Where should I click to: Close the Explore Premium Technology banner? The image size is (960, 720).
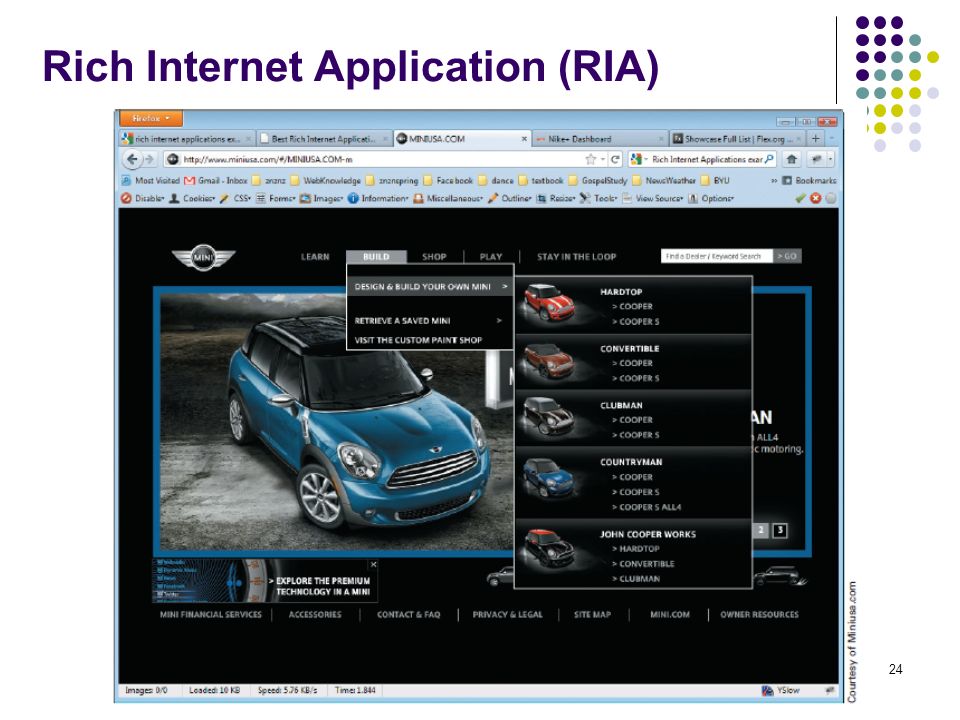(373, 564)
